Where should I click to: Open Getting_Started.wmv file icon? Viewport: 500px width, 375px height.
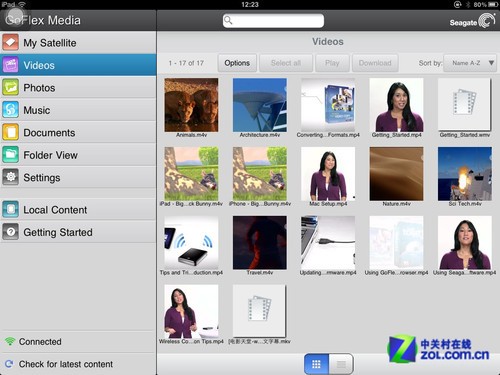tap(465, 104)
